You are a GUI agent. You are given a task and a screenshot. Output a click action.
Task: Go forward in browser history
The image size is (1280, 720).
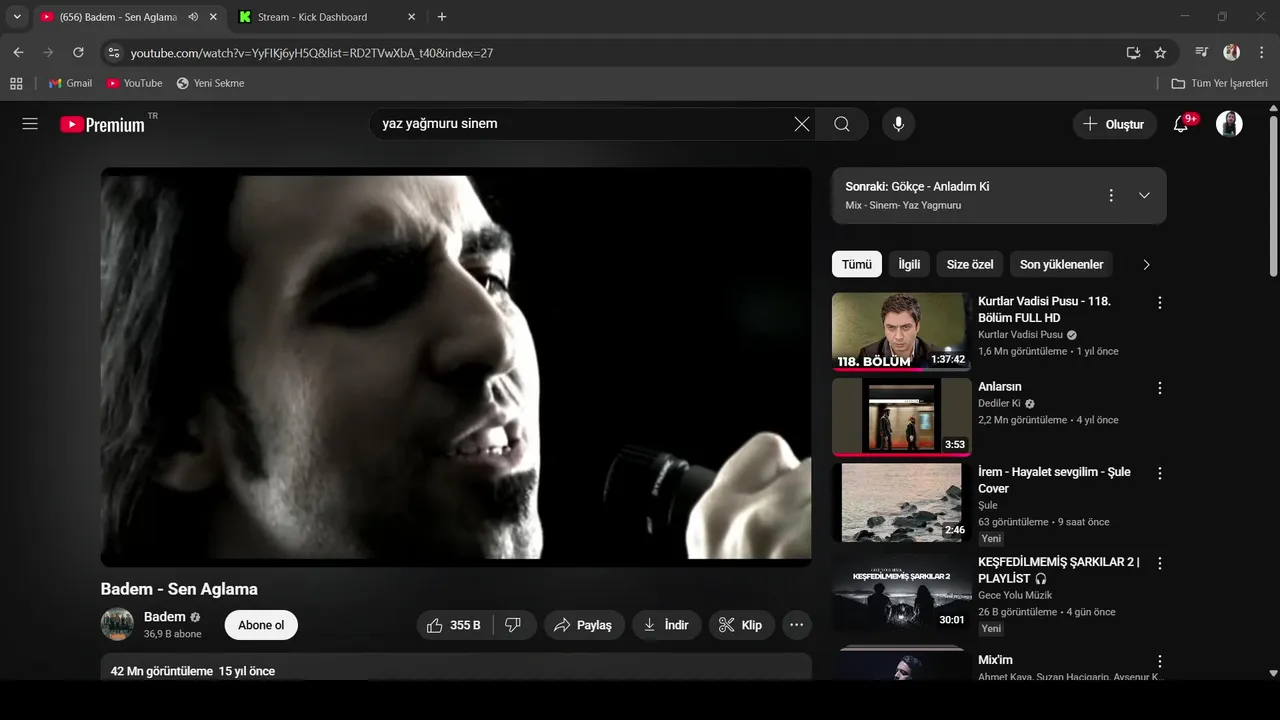coord(48,53)
